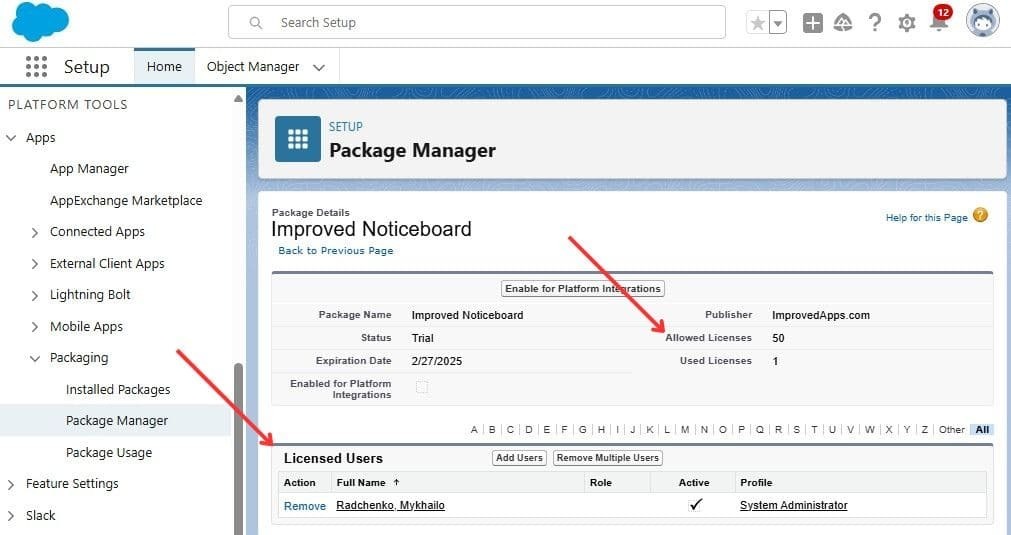Image resolution: width=1011 pixels, height=535 pixels.
Task: Expand the Slack section
Action: (11, 516)
